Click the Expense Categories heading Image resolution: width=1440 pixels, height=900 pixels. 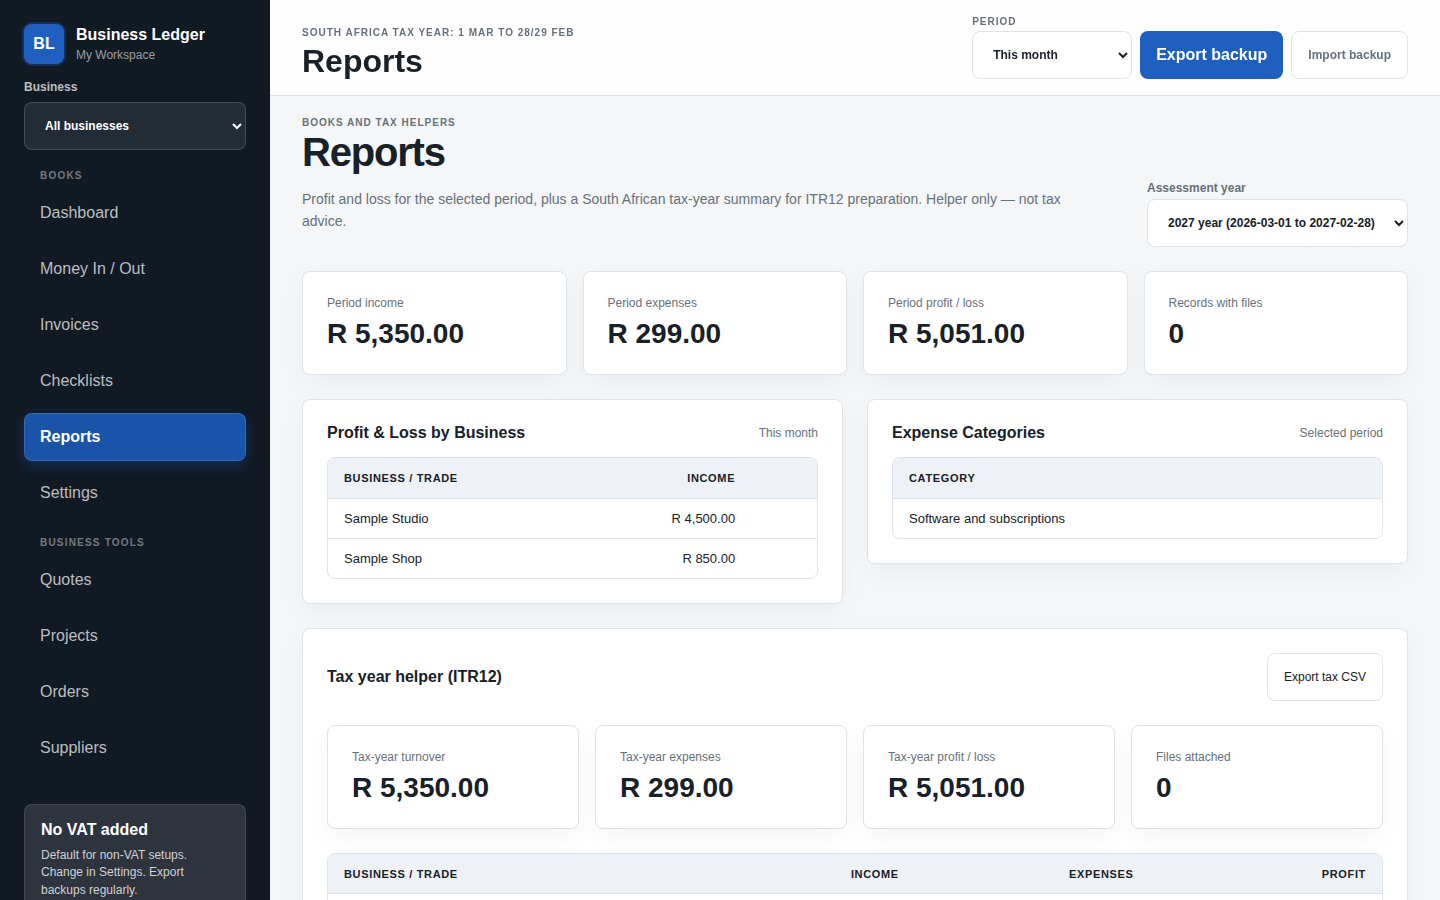[968, 433]
